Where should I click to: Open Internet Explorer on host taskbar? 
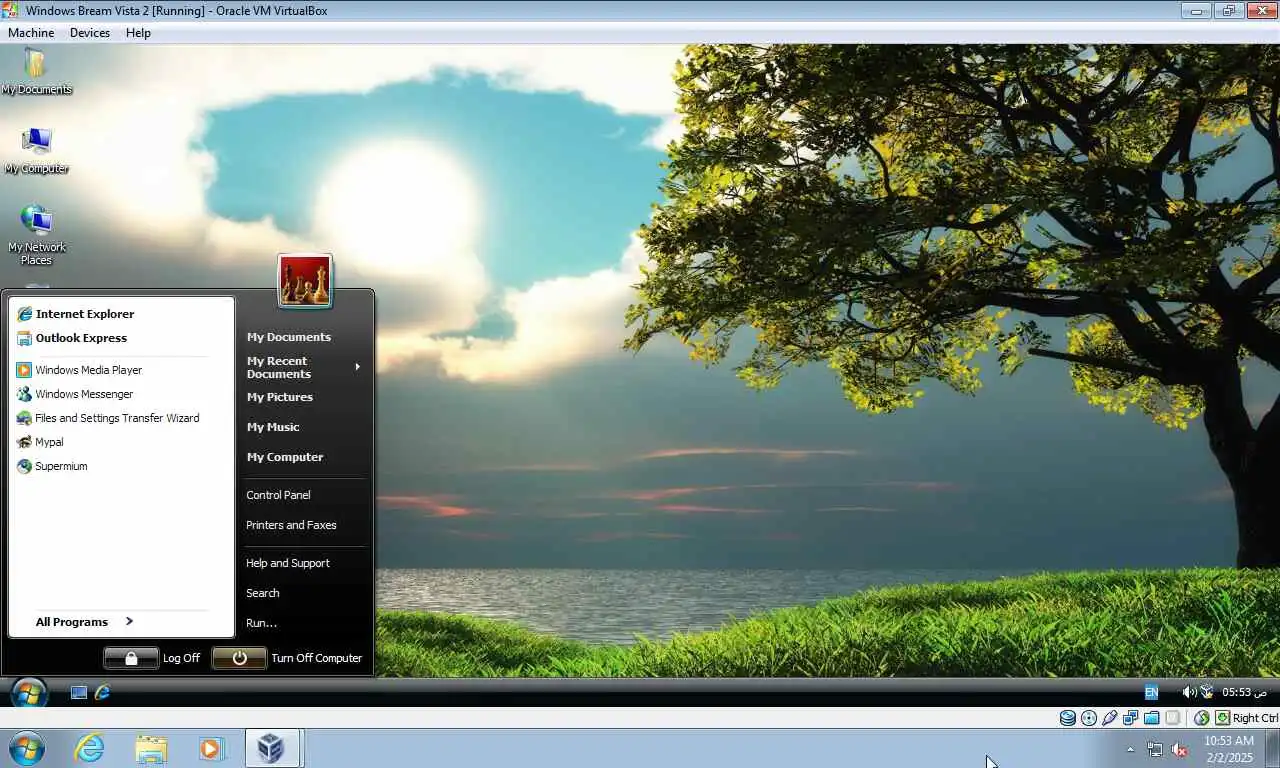(90, 748)
